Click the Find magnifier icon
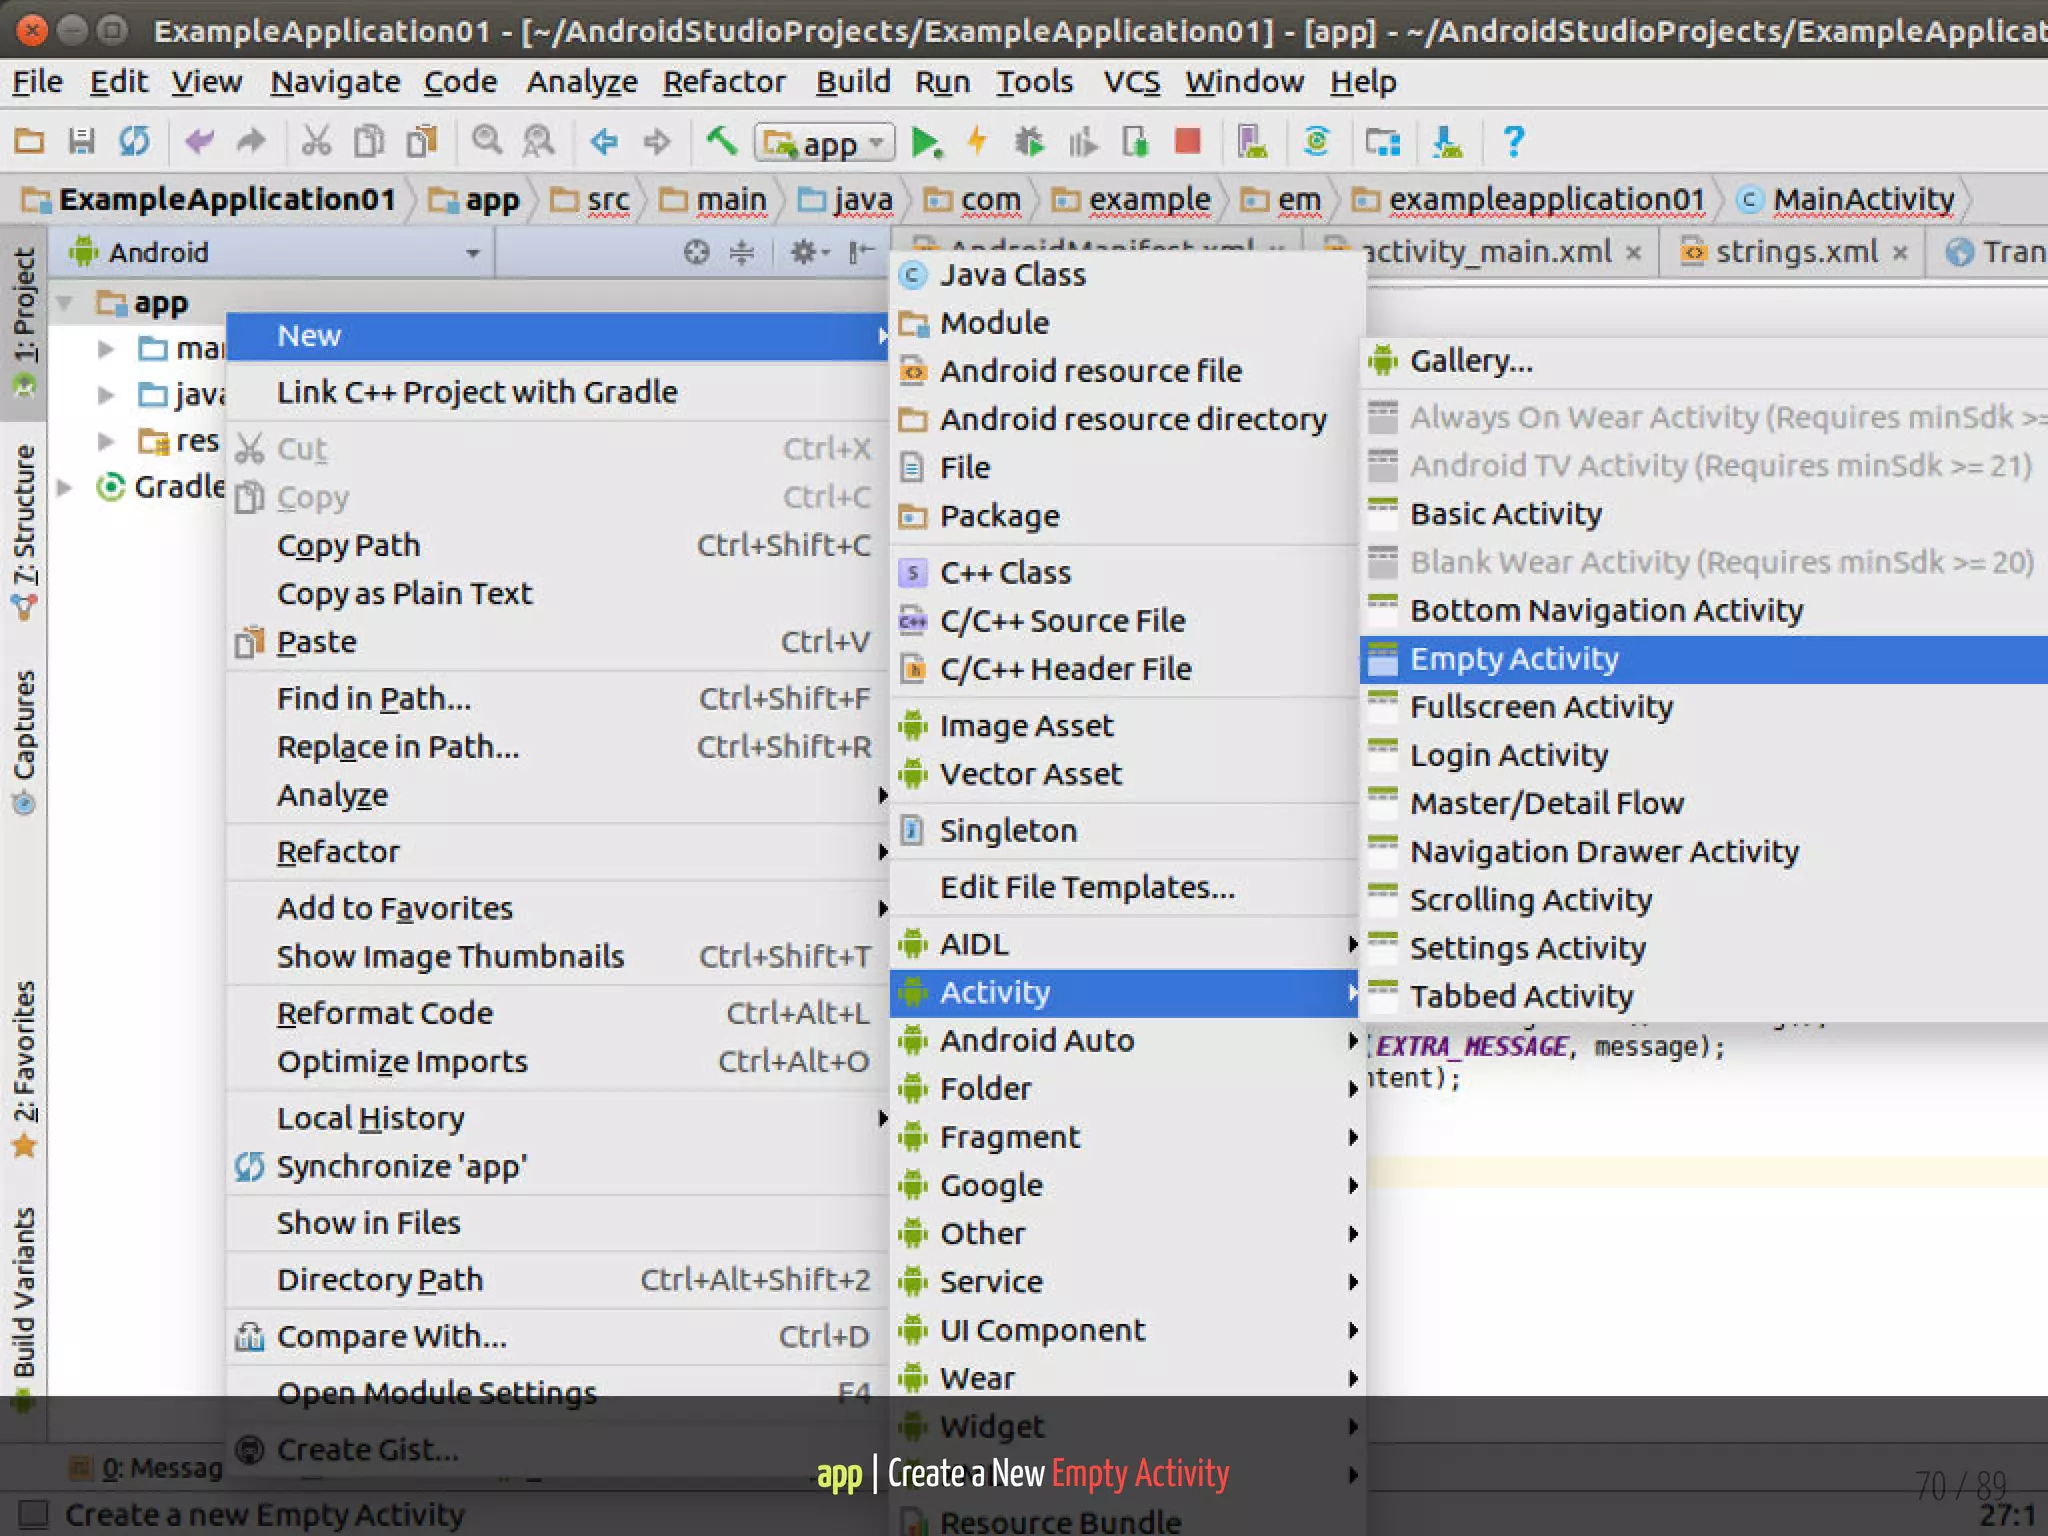Viewport: 2048px width, 1536px height. tap(487, 141)
